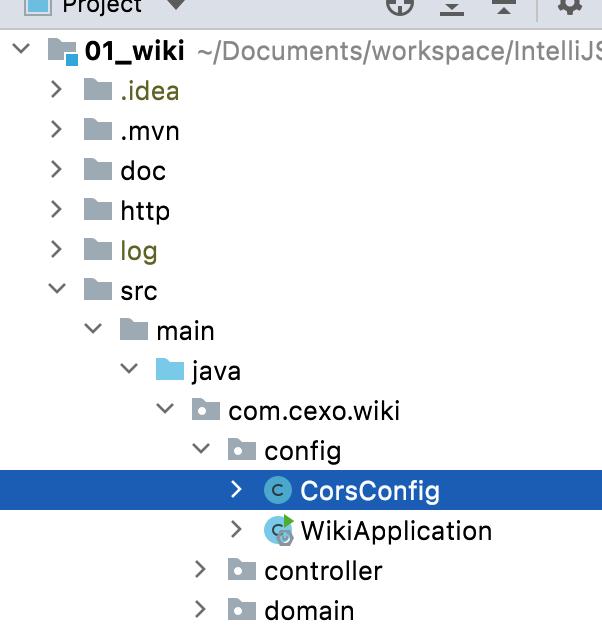This screenshot has height=626, width=602.
Task: Expand the .idea folder
Action: 56,89
